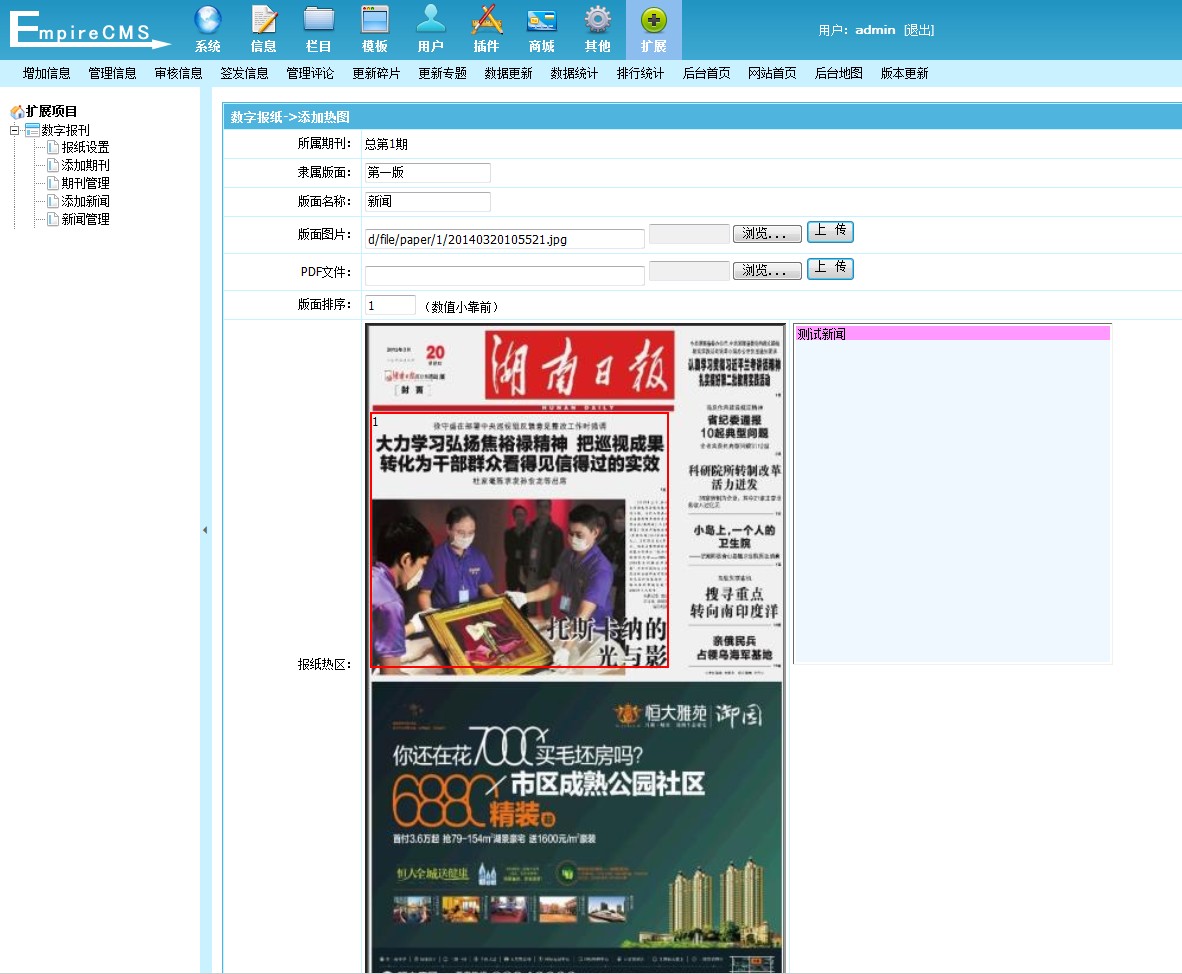This screenshot has height=974, width=1182.
Task: Open the 商城 card icon
Action: (542, 20)
